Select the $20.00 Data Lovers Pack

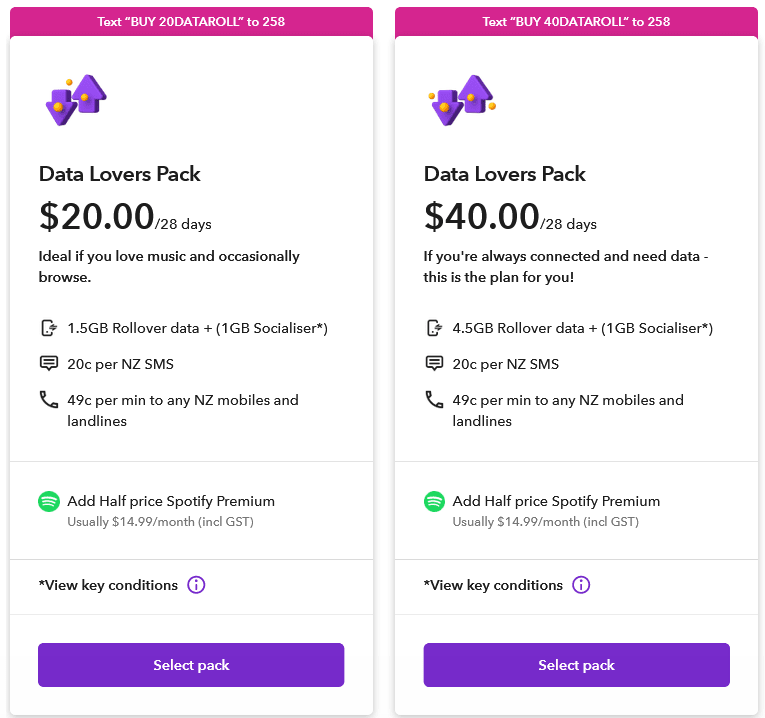pos(191,665)
